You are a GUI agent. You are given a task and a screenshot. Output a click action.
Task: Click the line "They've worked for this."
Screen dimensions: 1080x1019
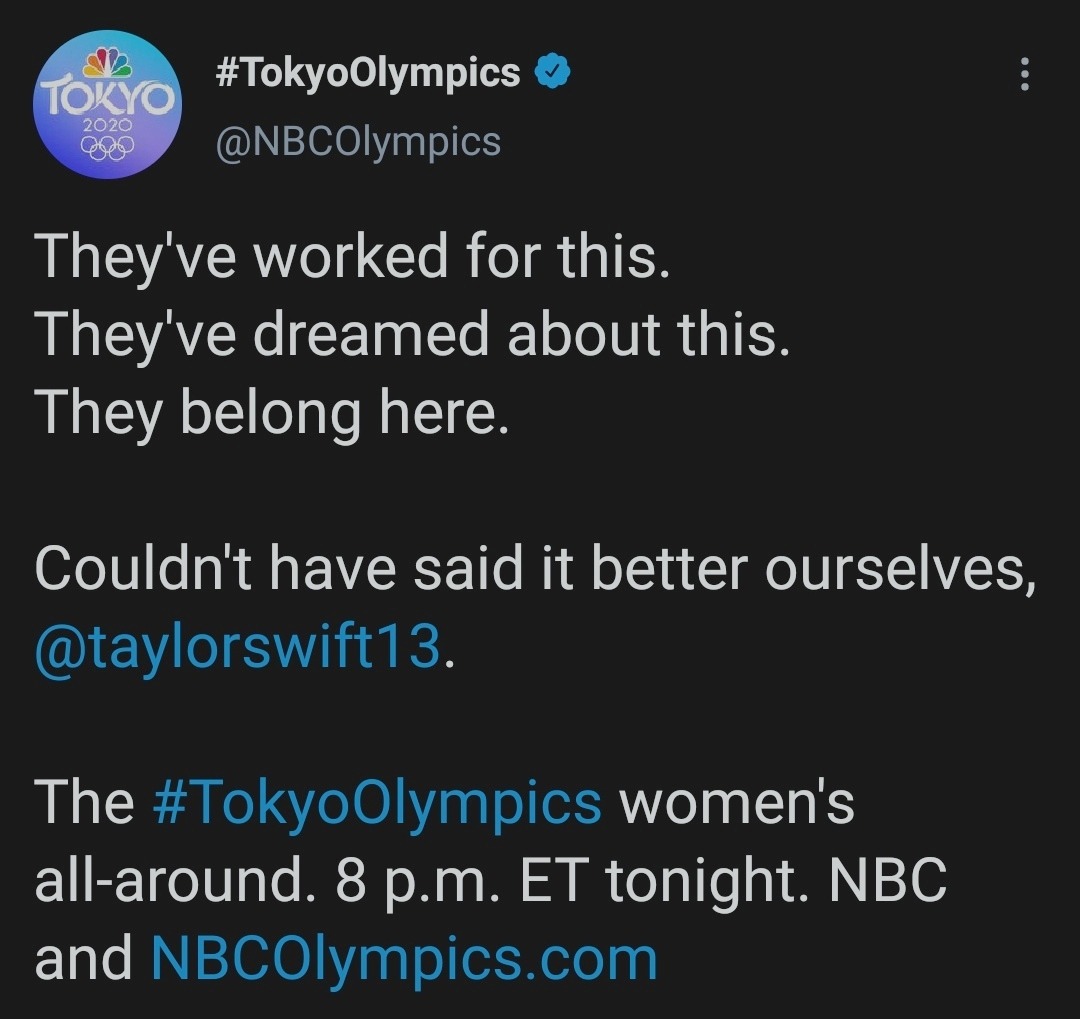353,256
